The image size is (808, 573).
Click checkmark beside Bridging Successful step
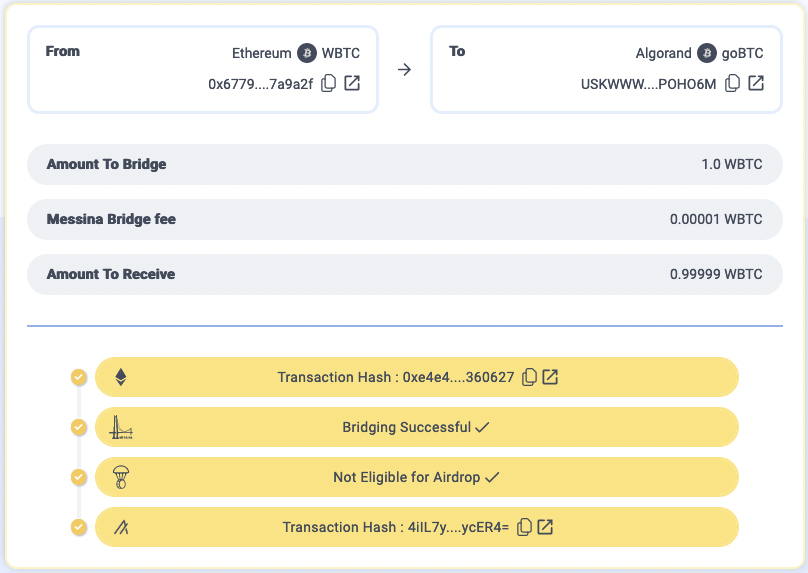(x=79, y=427)
